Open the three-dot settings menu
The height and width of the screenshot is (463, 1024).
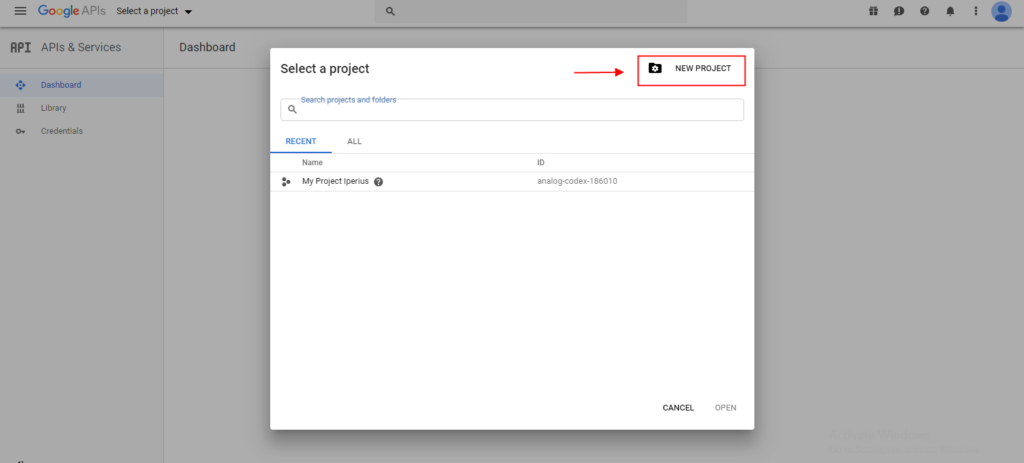[x=976, y=11]
